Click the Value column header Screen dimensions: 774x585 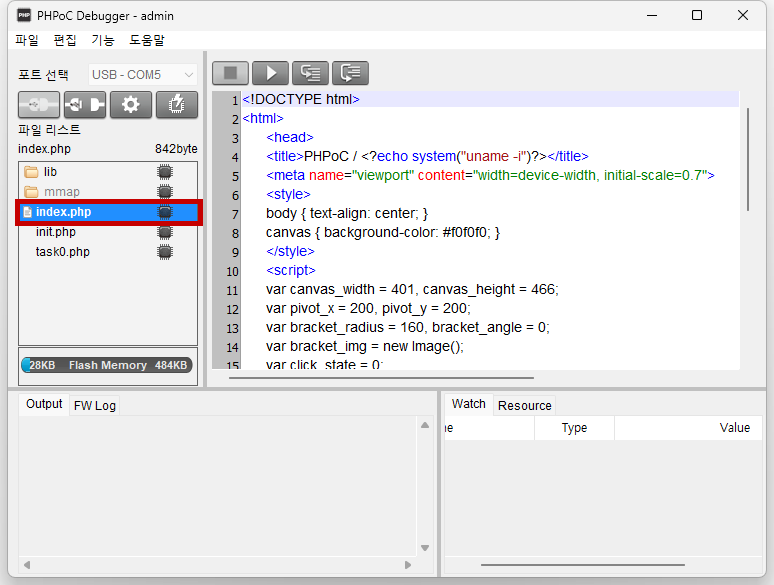pos(689,428)
